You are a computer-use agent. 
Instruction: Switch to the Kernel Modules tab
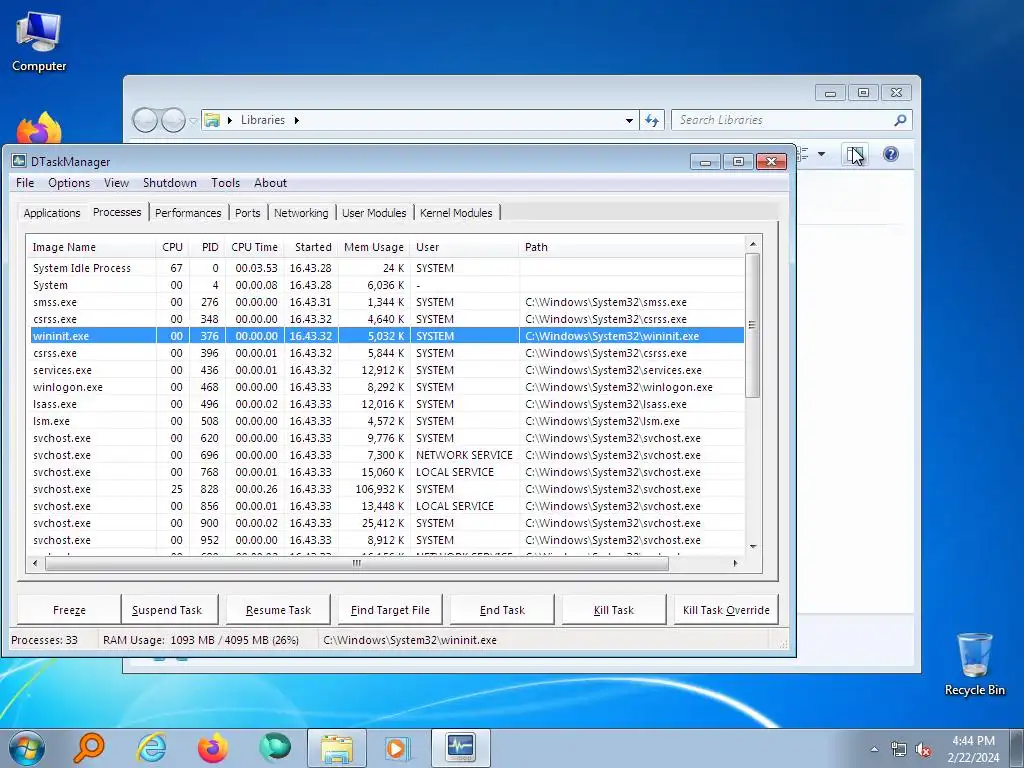[456, 213]
